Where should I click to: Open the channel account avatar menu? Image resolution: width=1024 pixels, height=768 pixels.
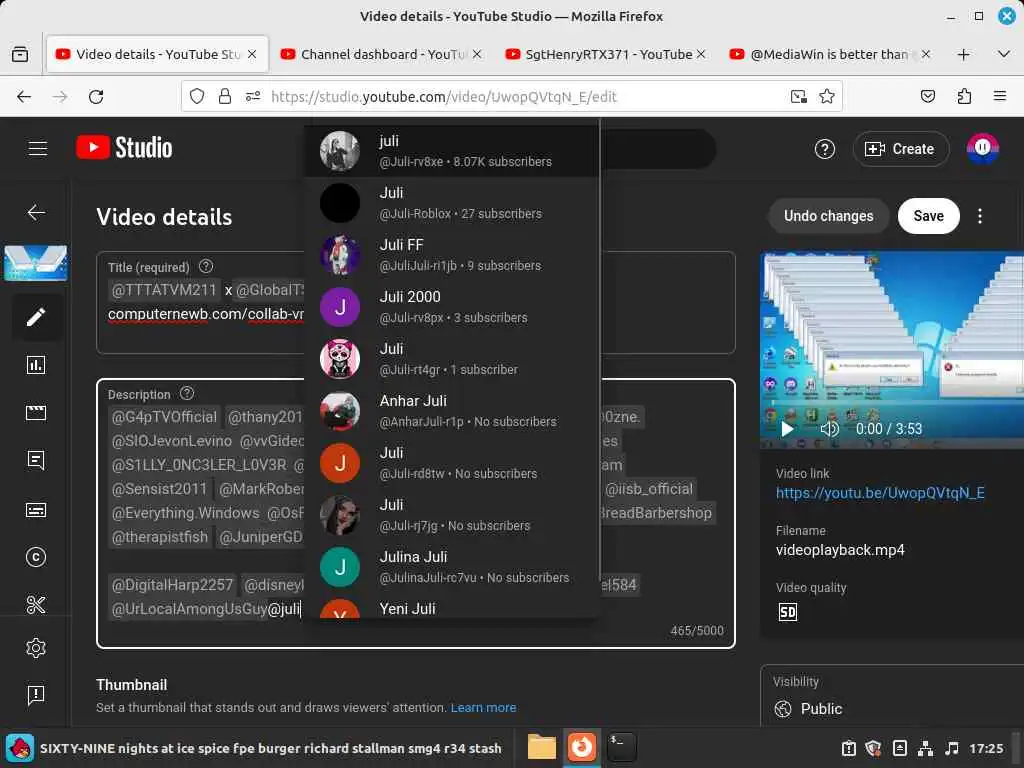point(982,148)
